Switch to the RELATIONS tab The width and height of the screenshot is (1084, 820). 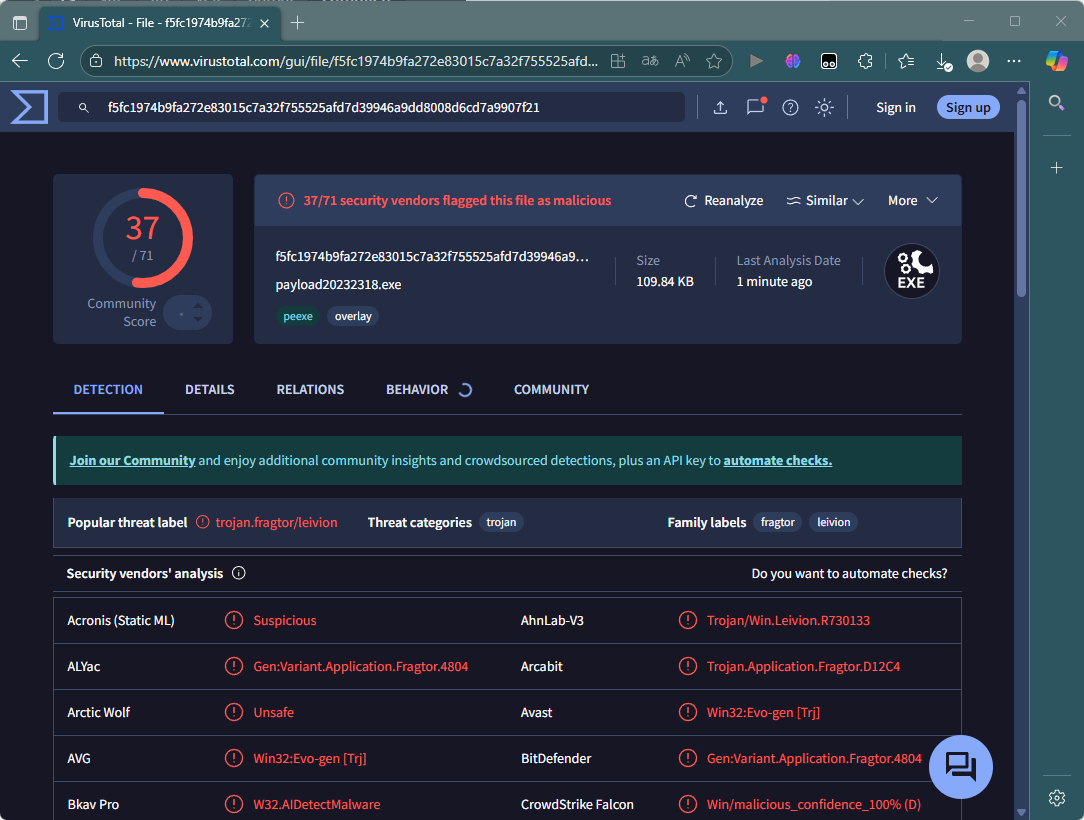(x=310, y=389)
